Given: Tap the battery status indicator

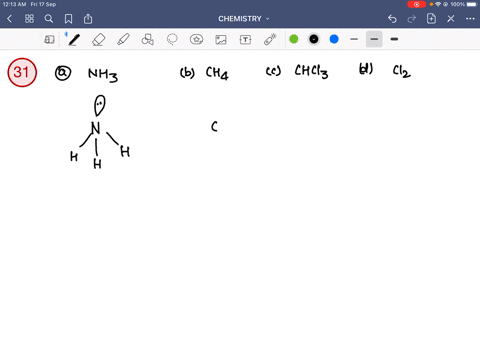Looking at the screenshot, I should [472, 4].
